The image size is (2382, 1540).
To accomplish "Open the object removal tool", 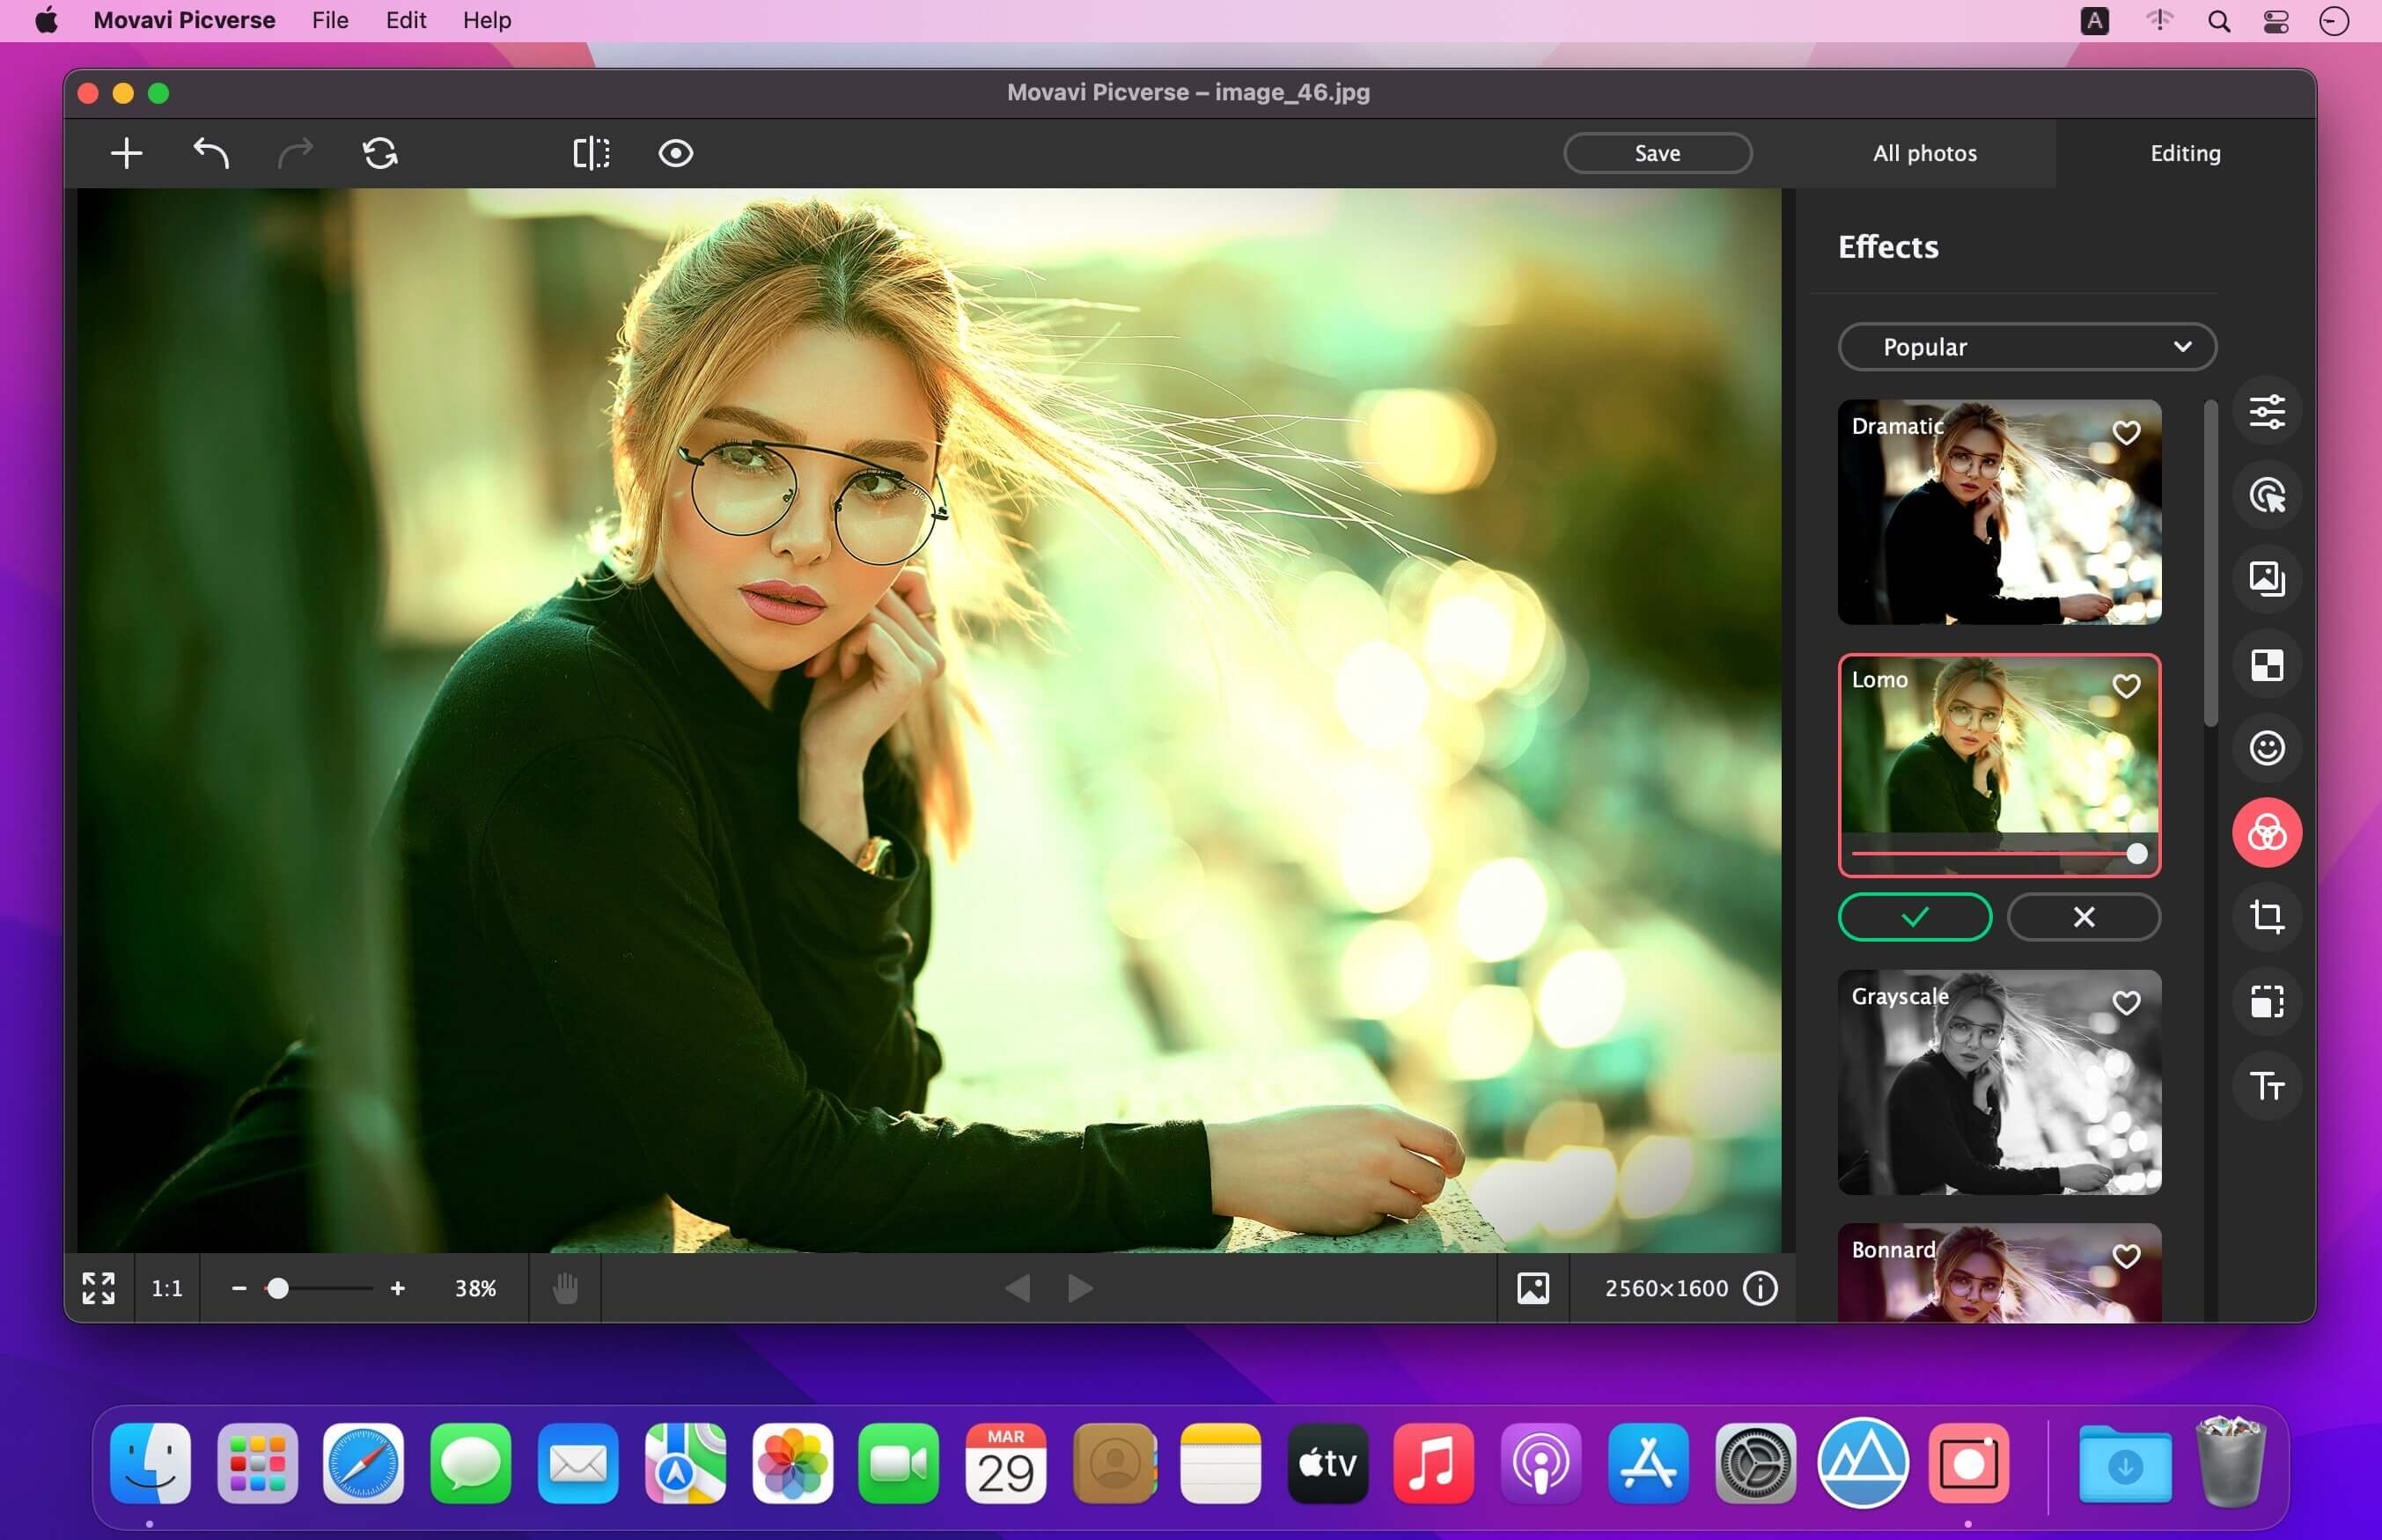I will click(2266, 495).
